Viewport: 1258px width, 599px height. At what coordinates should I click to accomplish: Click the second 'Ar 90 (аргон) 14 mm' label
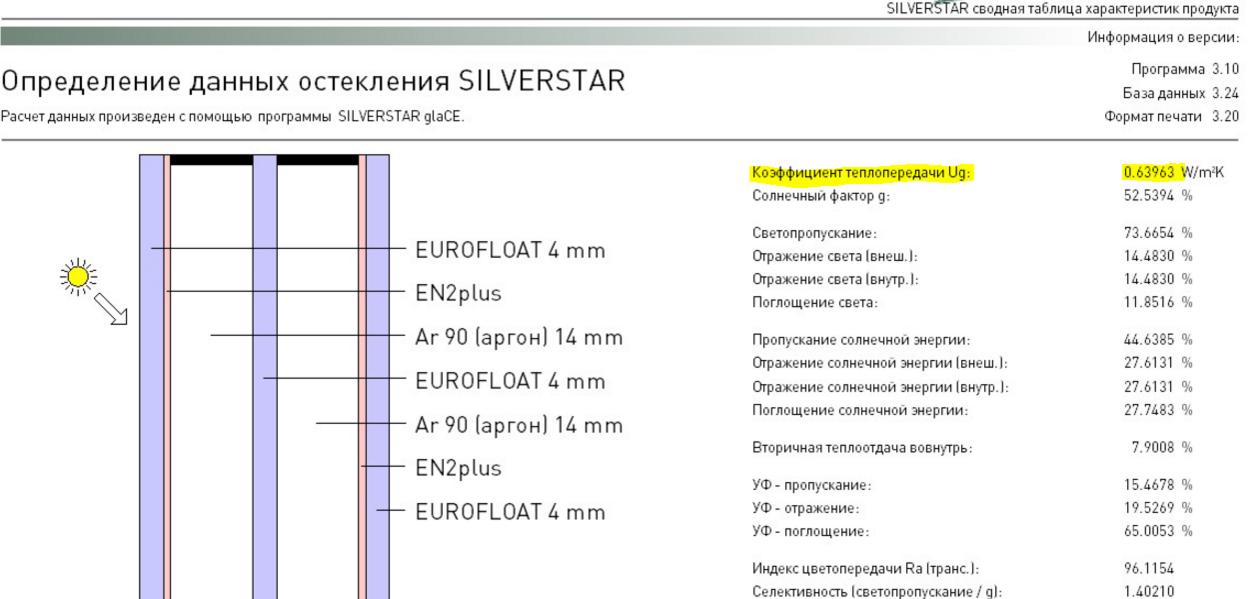[518, 426]
